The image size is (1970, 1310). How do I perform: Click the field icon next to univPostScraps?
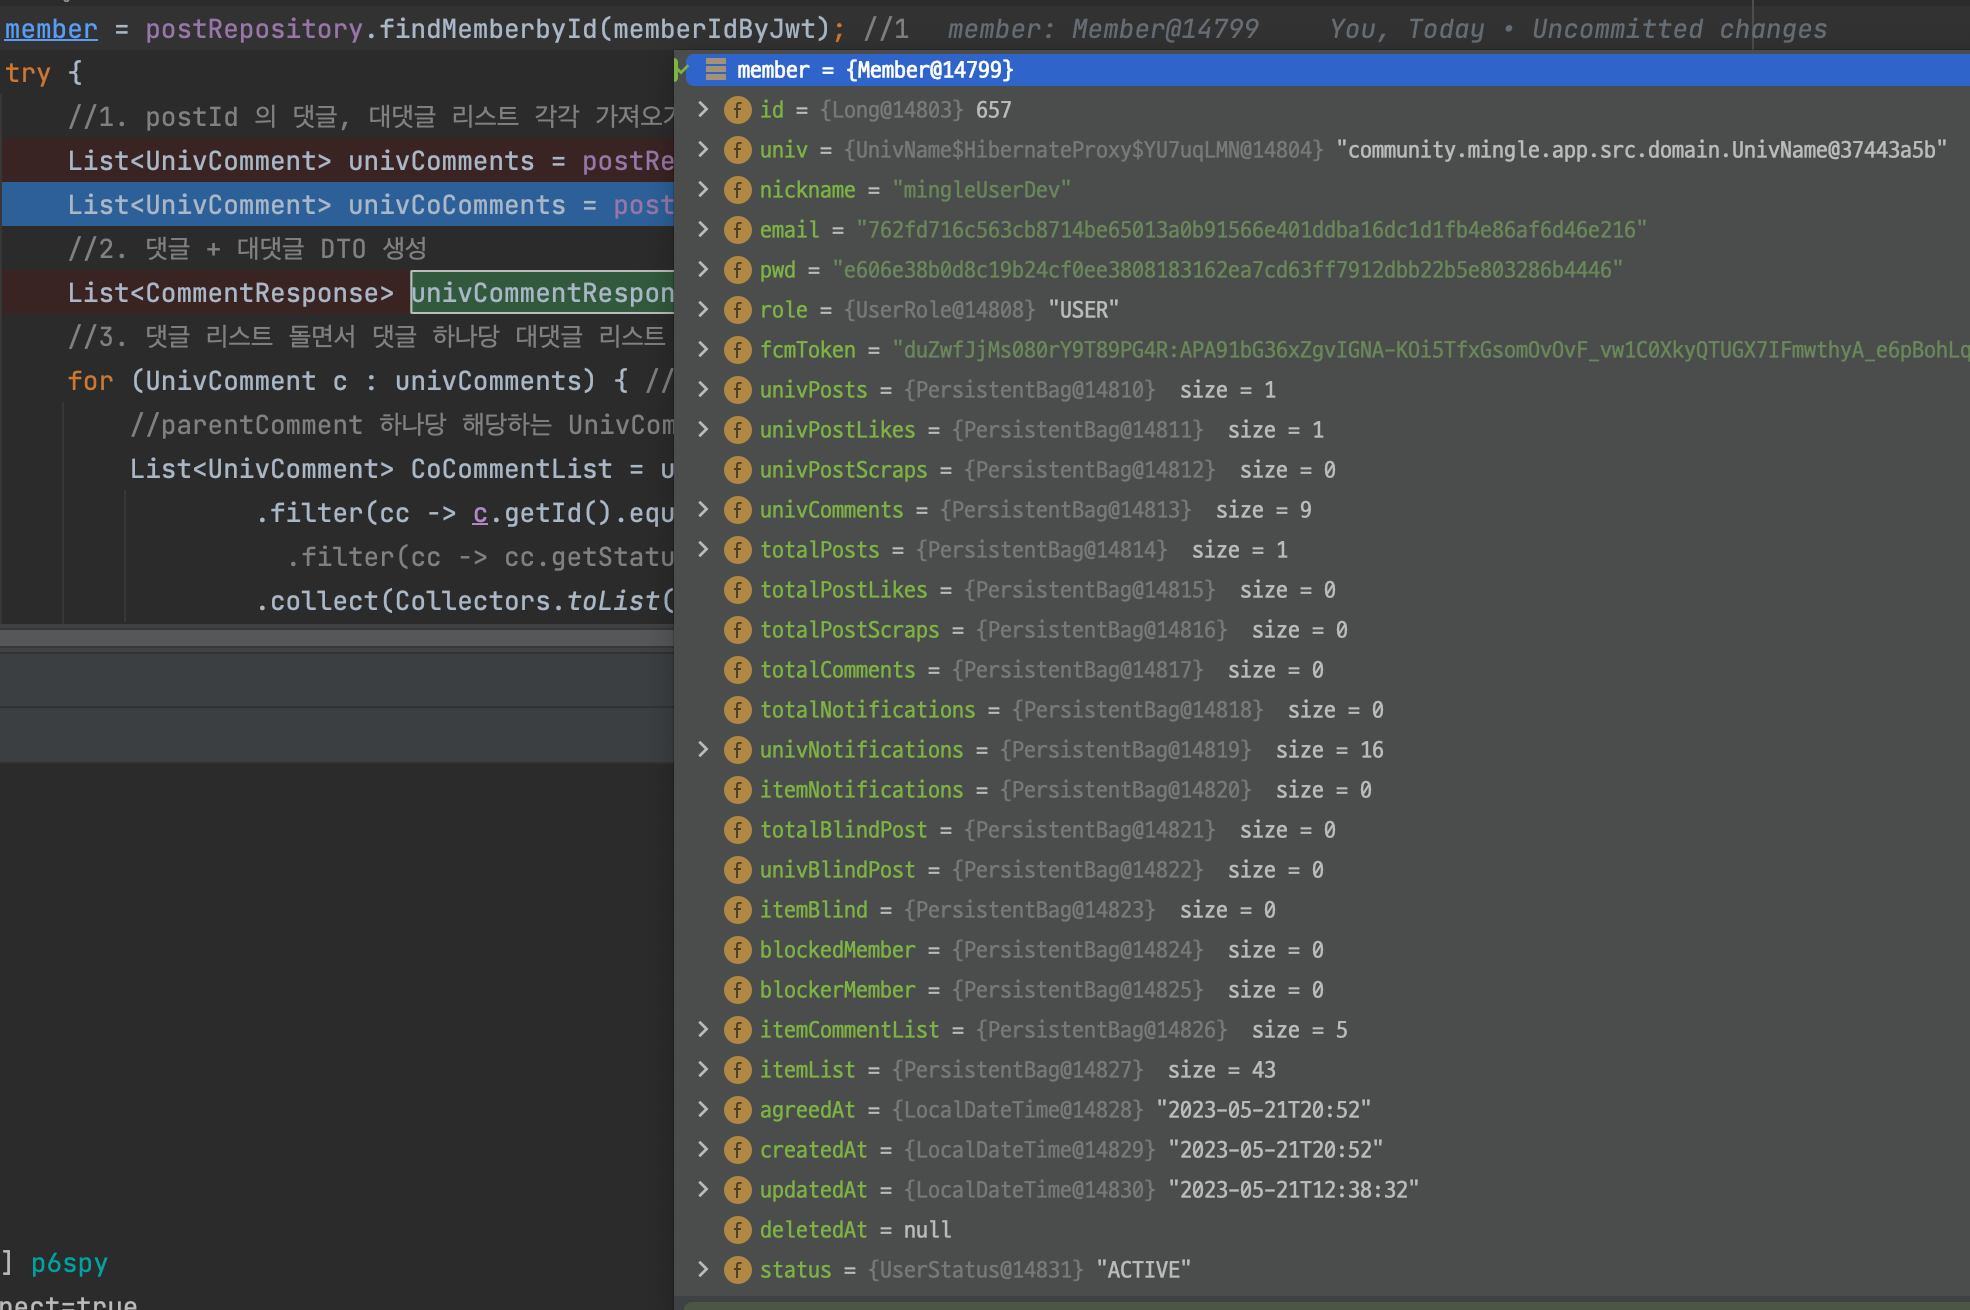[738, 470]
